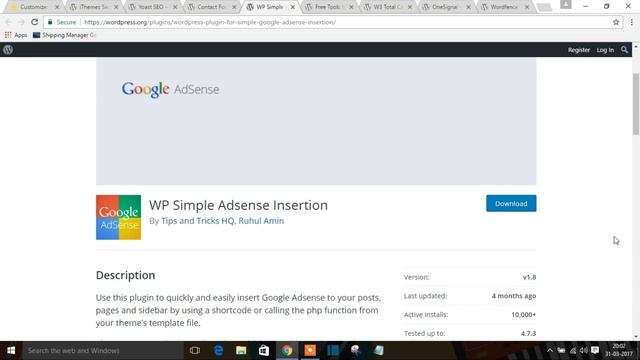Click the taskbar clock showing 20:07
Screen dimensions: 640x360
pyautogui.click(x=619, y=350)
